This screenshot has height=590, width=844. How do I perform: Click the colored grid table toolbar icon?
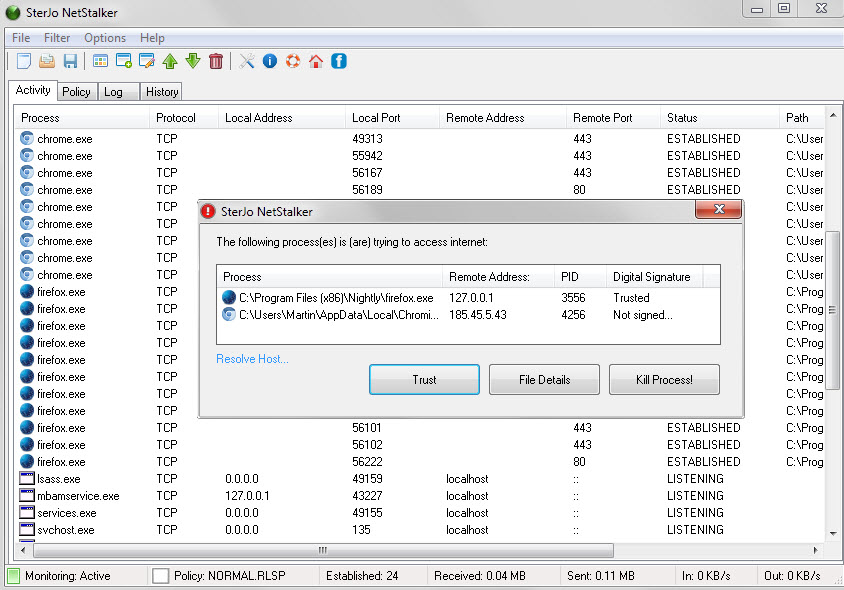pyautogui.click(x=100, y=61)
